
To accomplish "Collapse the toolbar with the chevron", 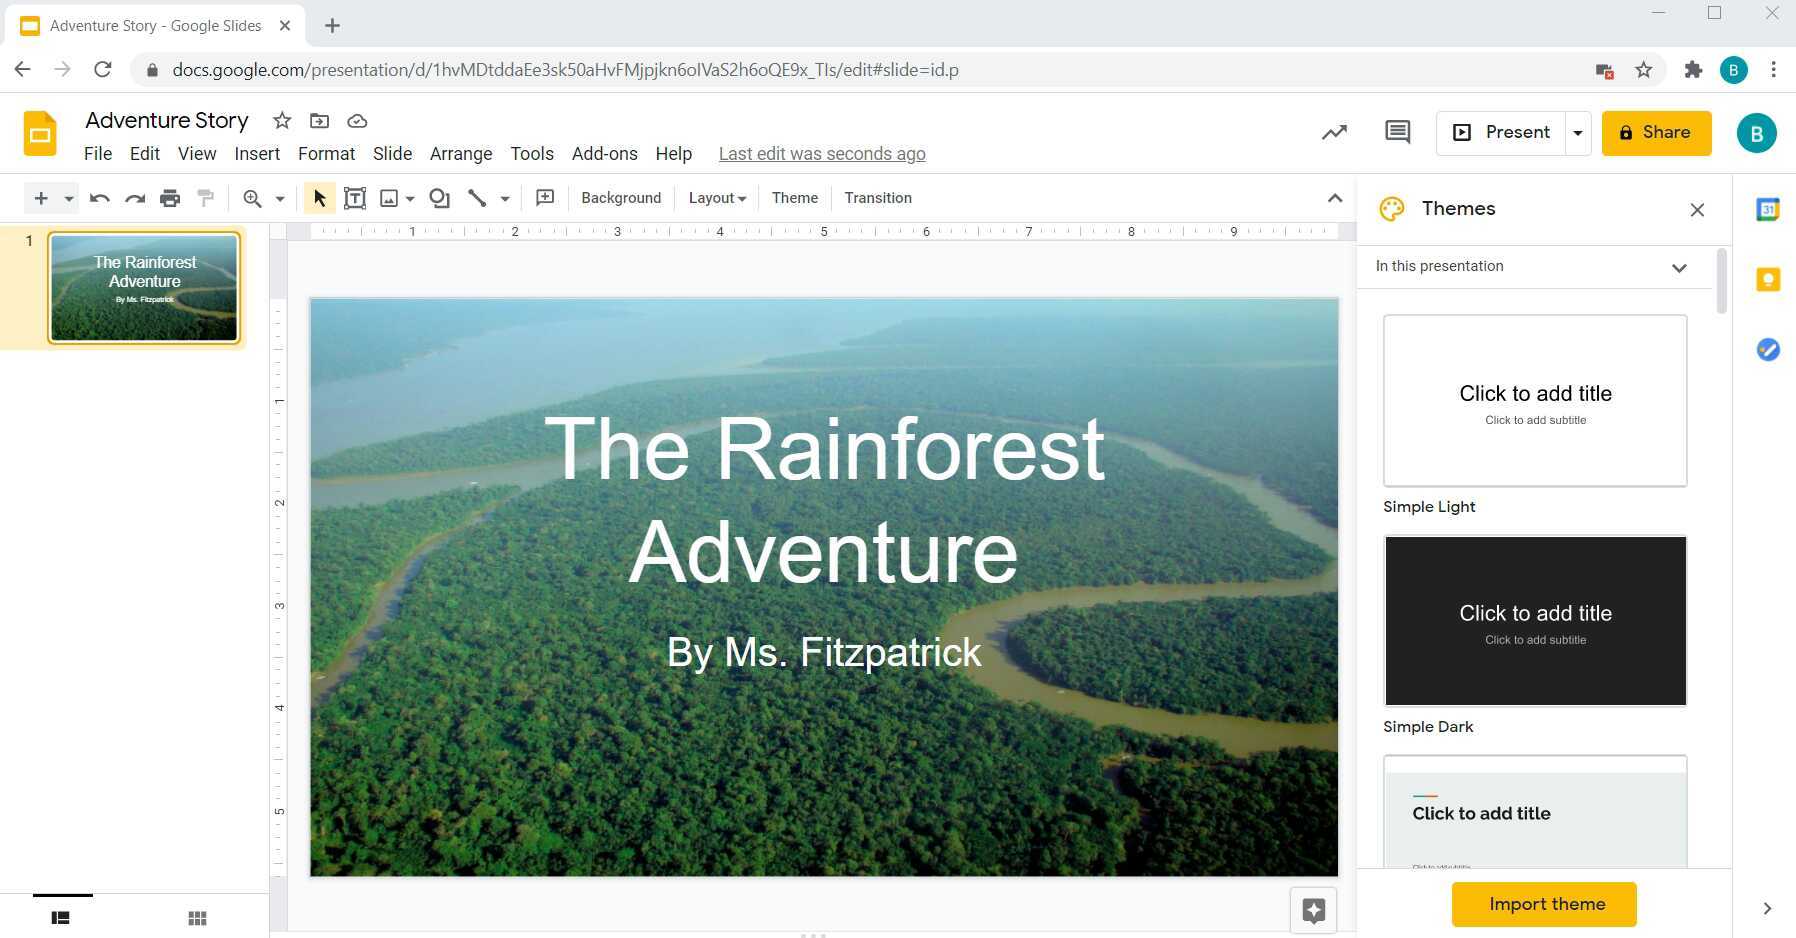I will pyautogui.click(x=1336, y=198).
